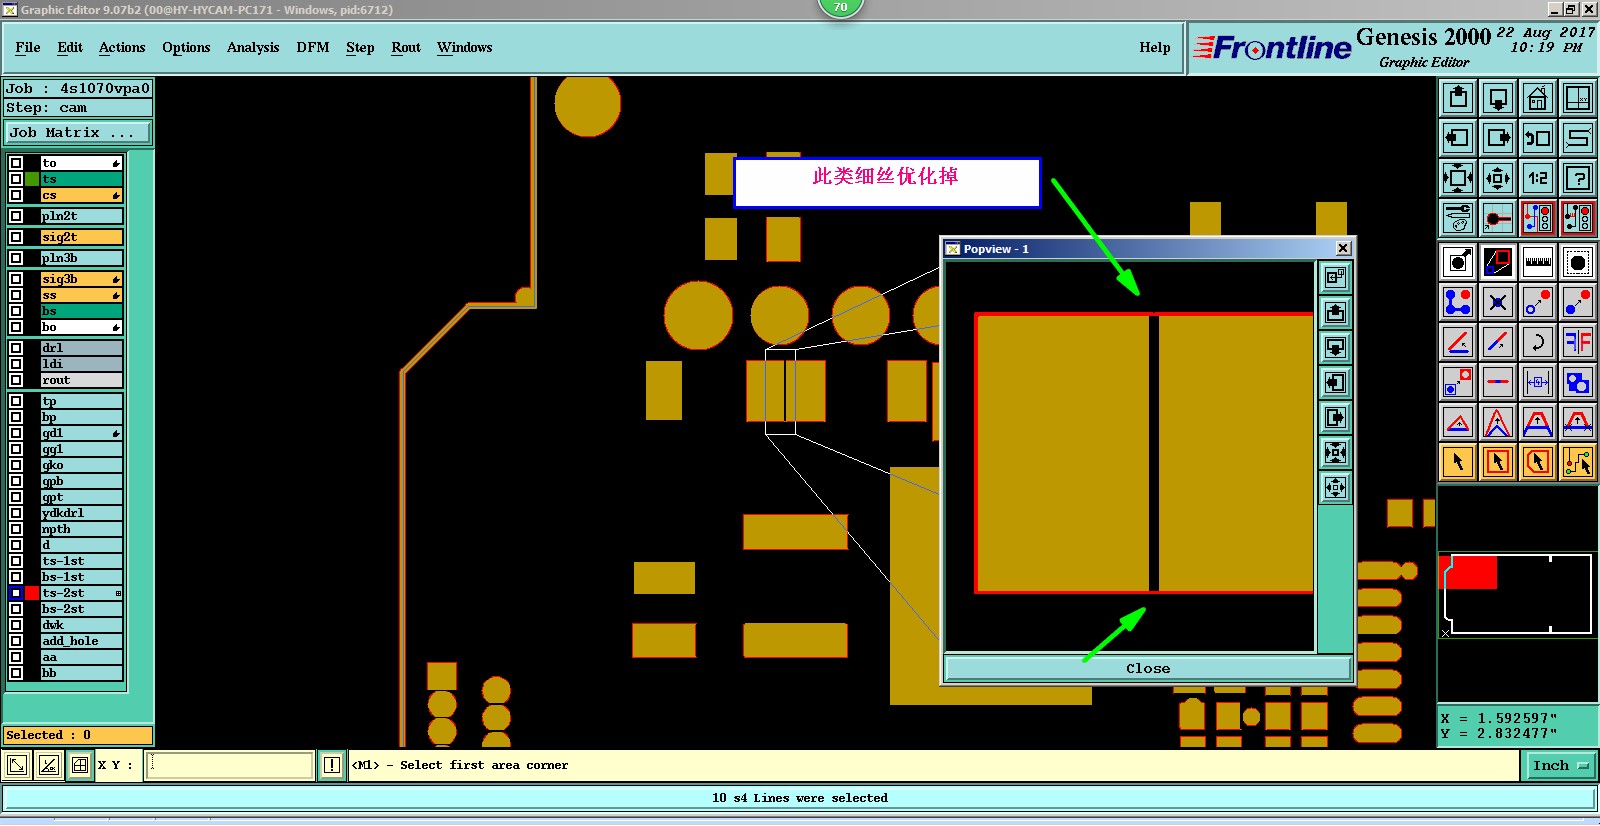Select the polygon area select tool

[1538, 462]
